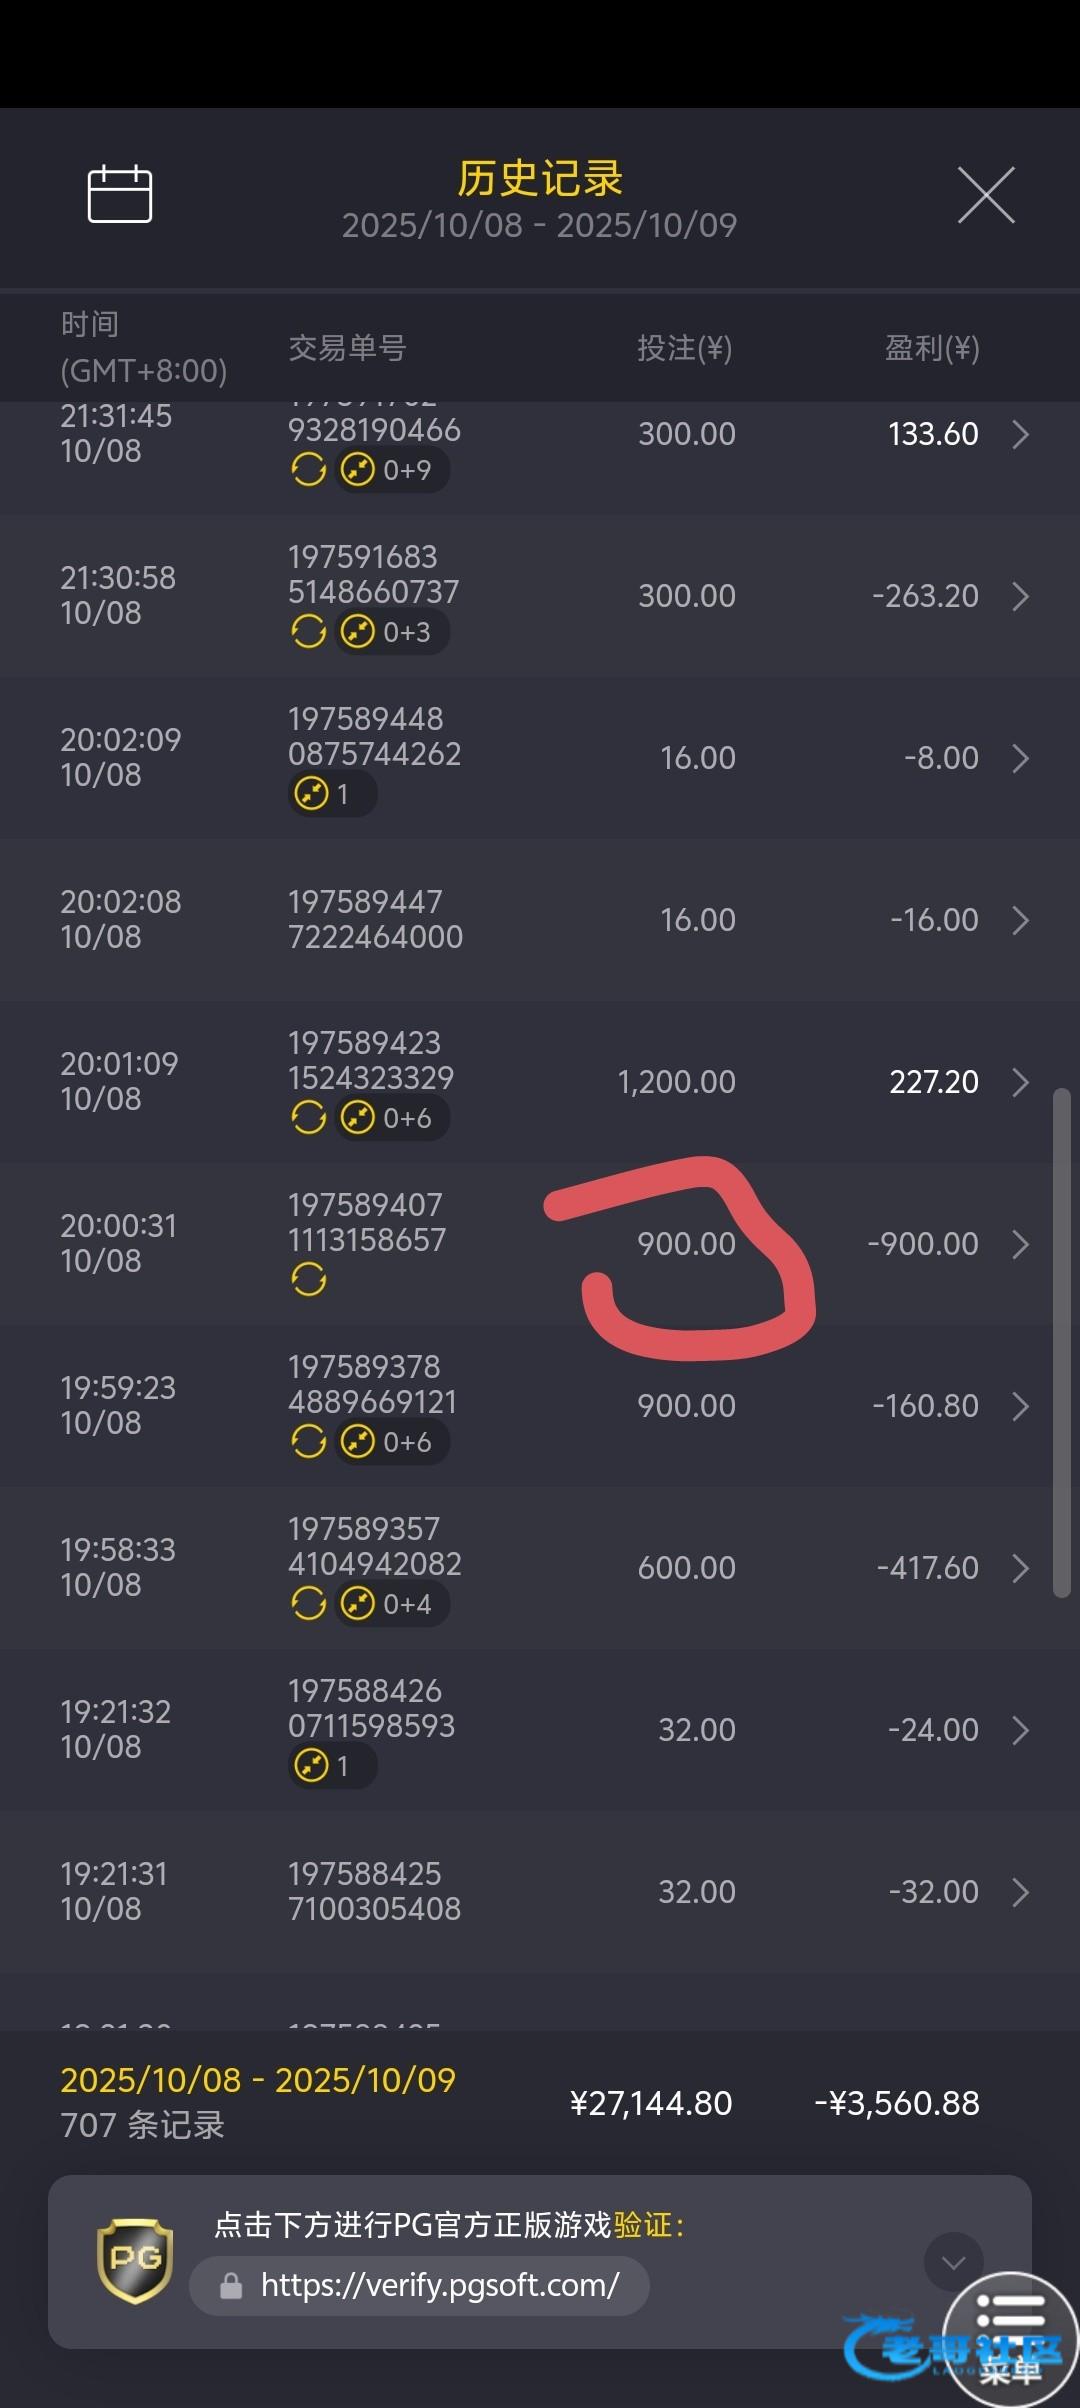Open transaction 197588425 7100305408 record
This screenshot has width=1080, height=2408.
click(x=375, y=1892)
